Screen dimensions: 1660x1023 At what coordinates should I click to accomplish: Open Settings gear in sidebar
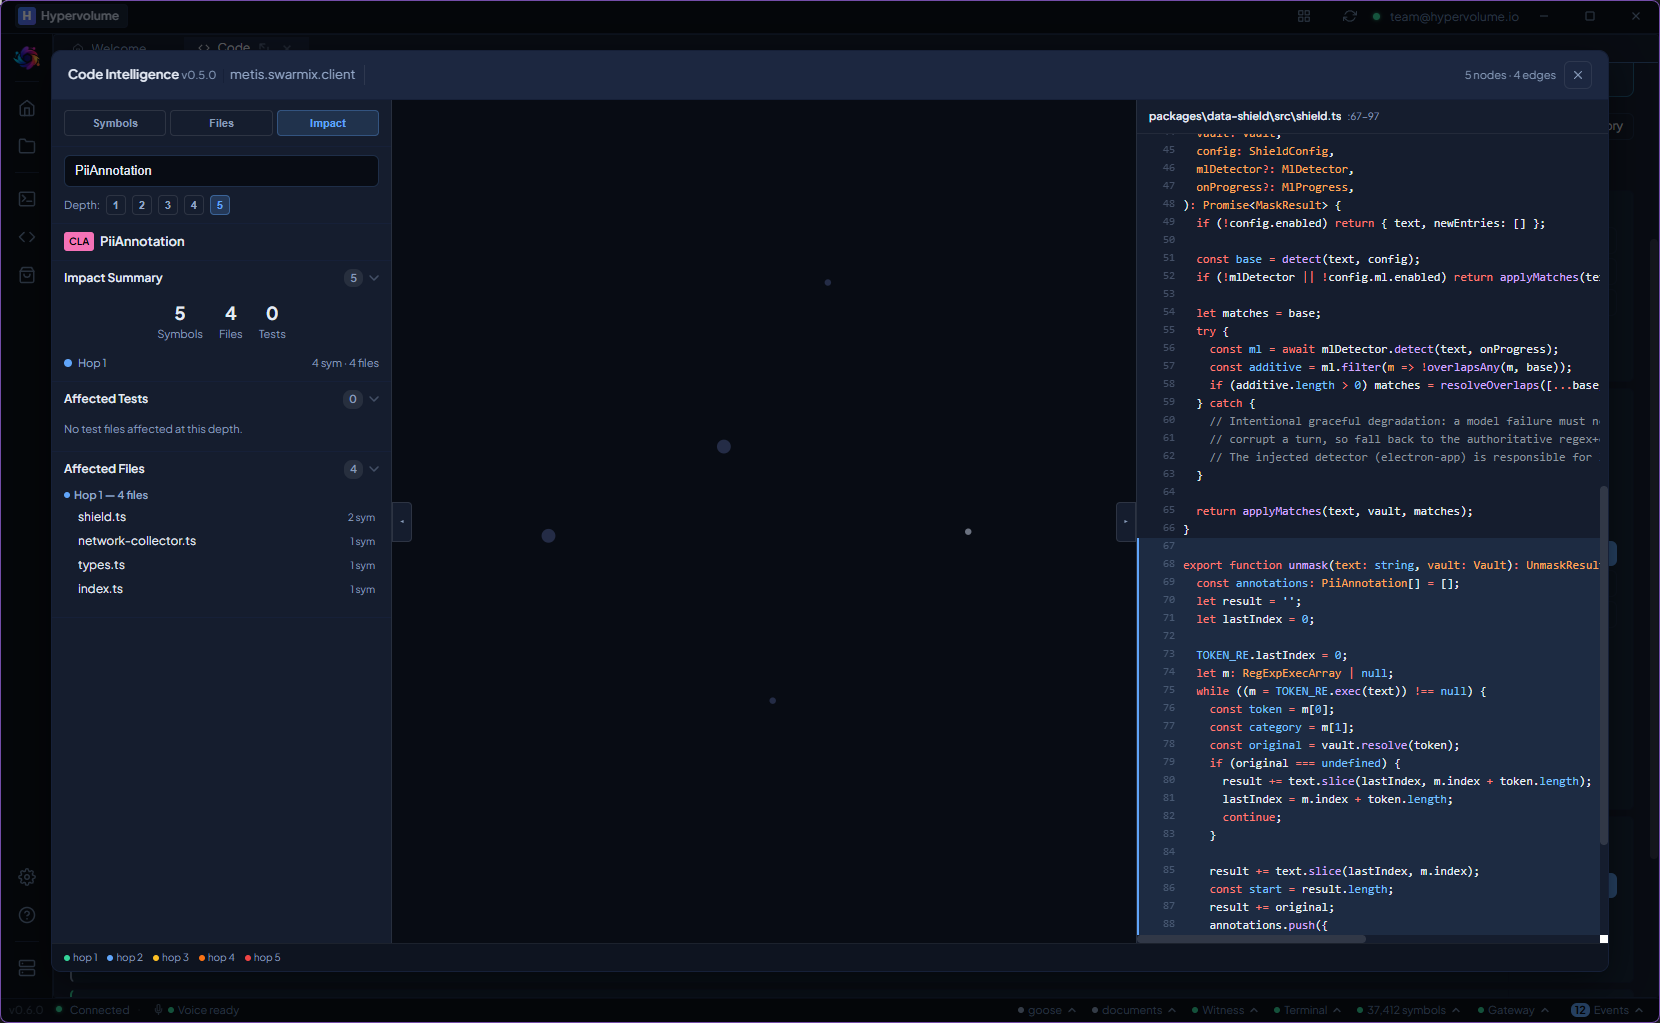pos(27,877)
